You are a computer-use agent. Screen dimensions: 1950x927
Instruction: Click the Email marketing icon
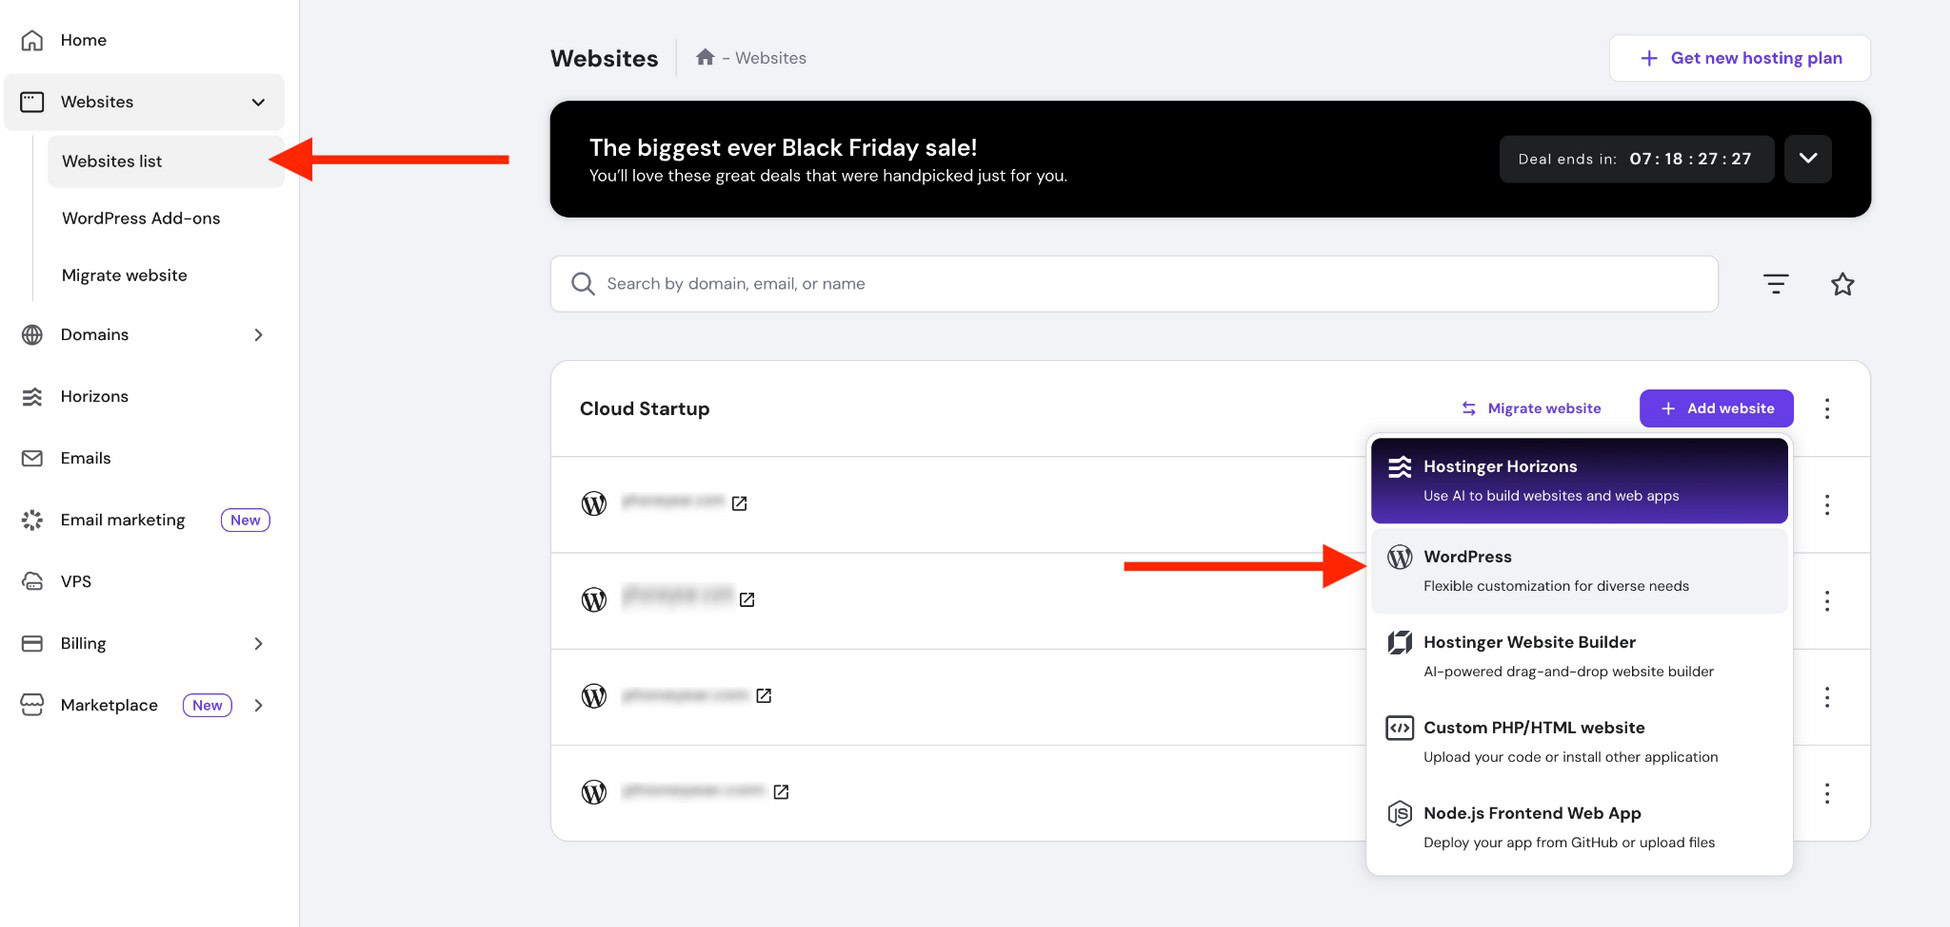32,520
